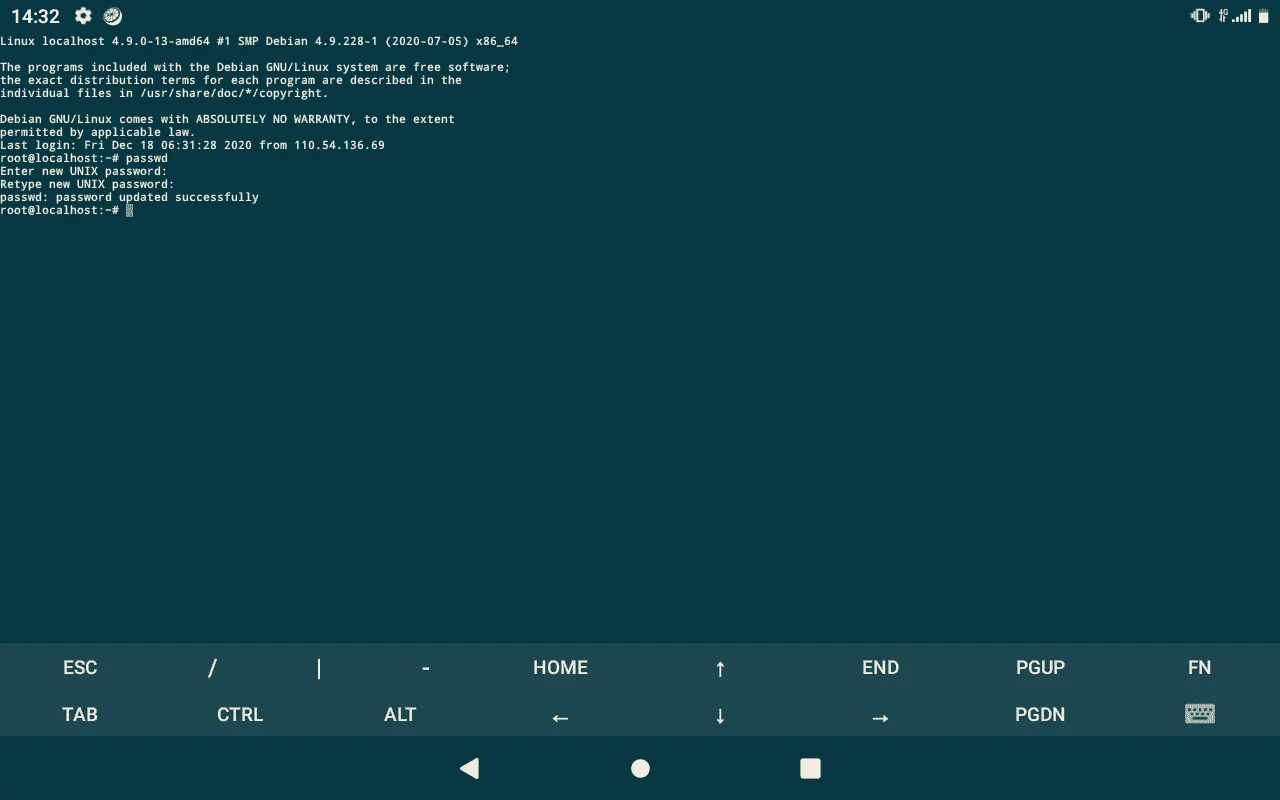This screenshot has width=1280, height=800.
Task: Tap the round app notification icon
Action: 113,16
